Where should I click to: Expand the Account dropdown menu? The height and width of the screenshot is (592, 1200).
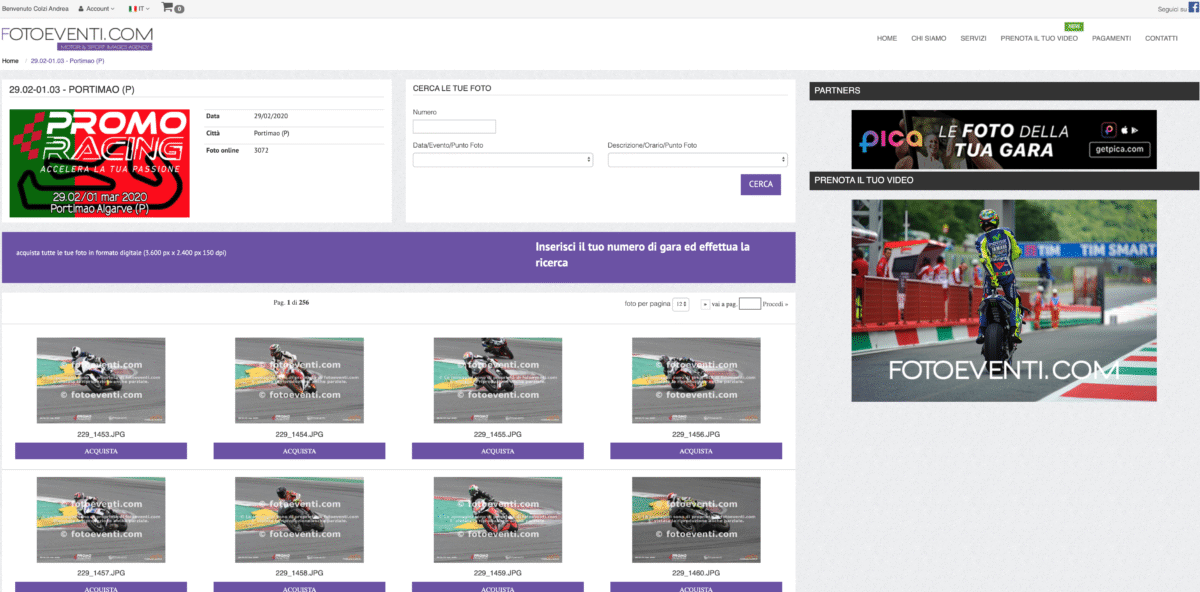coord(96,8)
